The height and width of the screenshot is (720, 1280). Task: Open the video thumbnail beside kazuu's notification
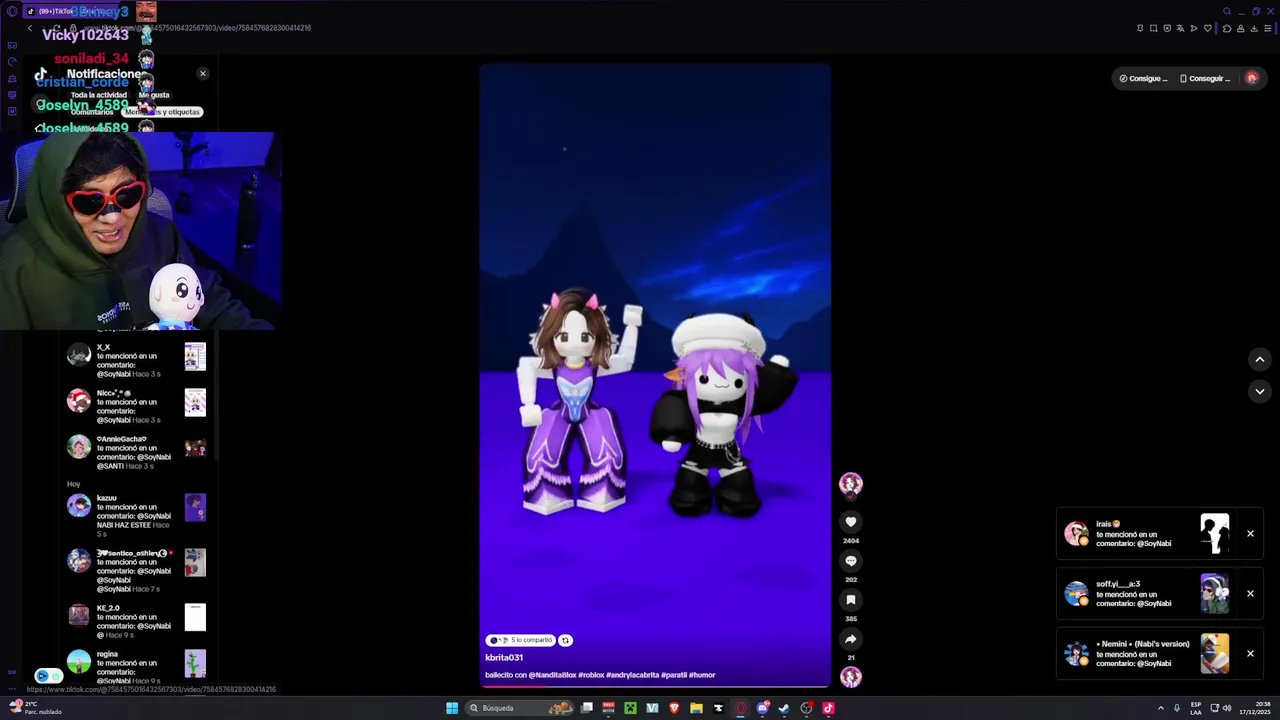(x=195, y=507)
